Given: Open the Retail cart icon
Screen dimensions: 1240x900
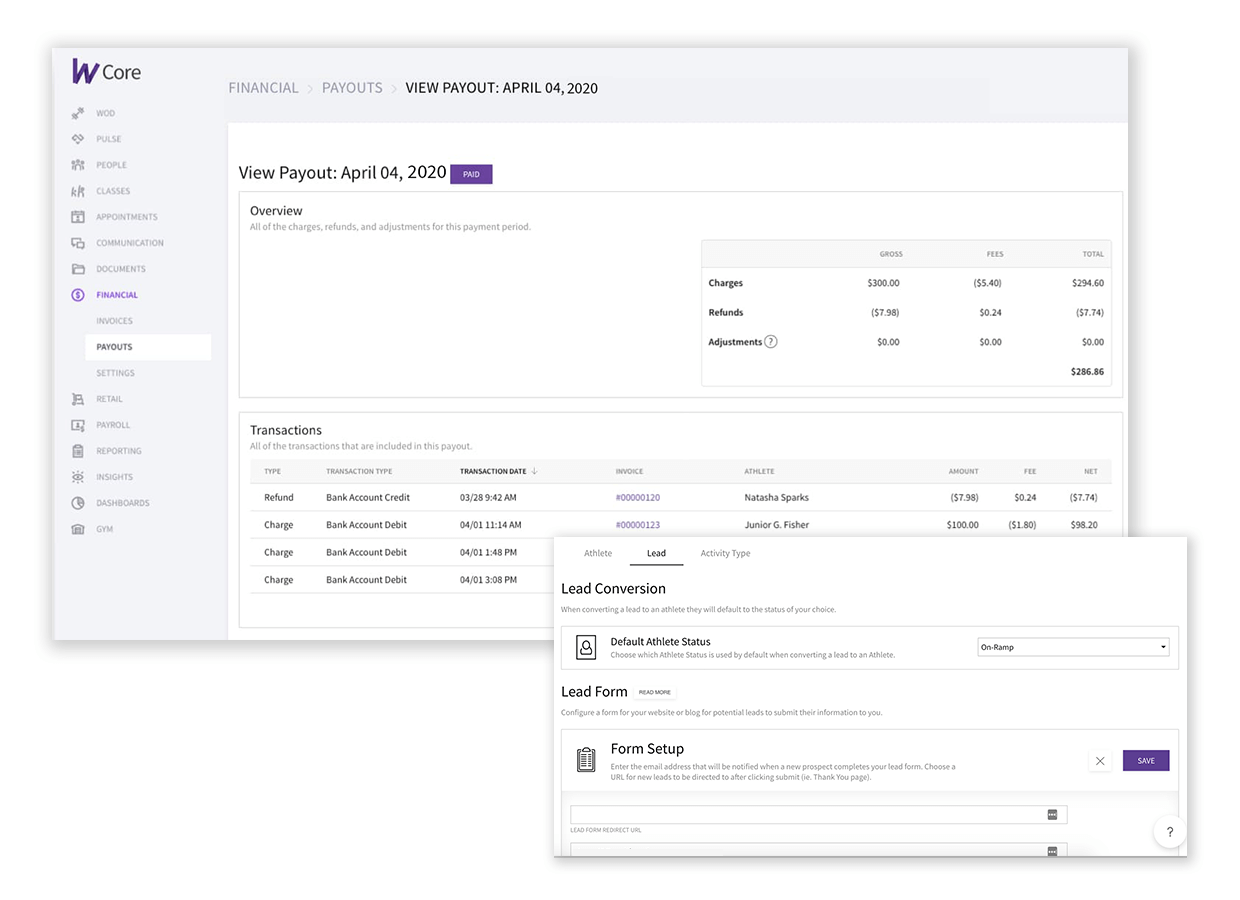Looking at the screenshot, I should coord(78,399).
